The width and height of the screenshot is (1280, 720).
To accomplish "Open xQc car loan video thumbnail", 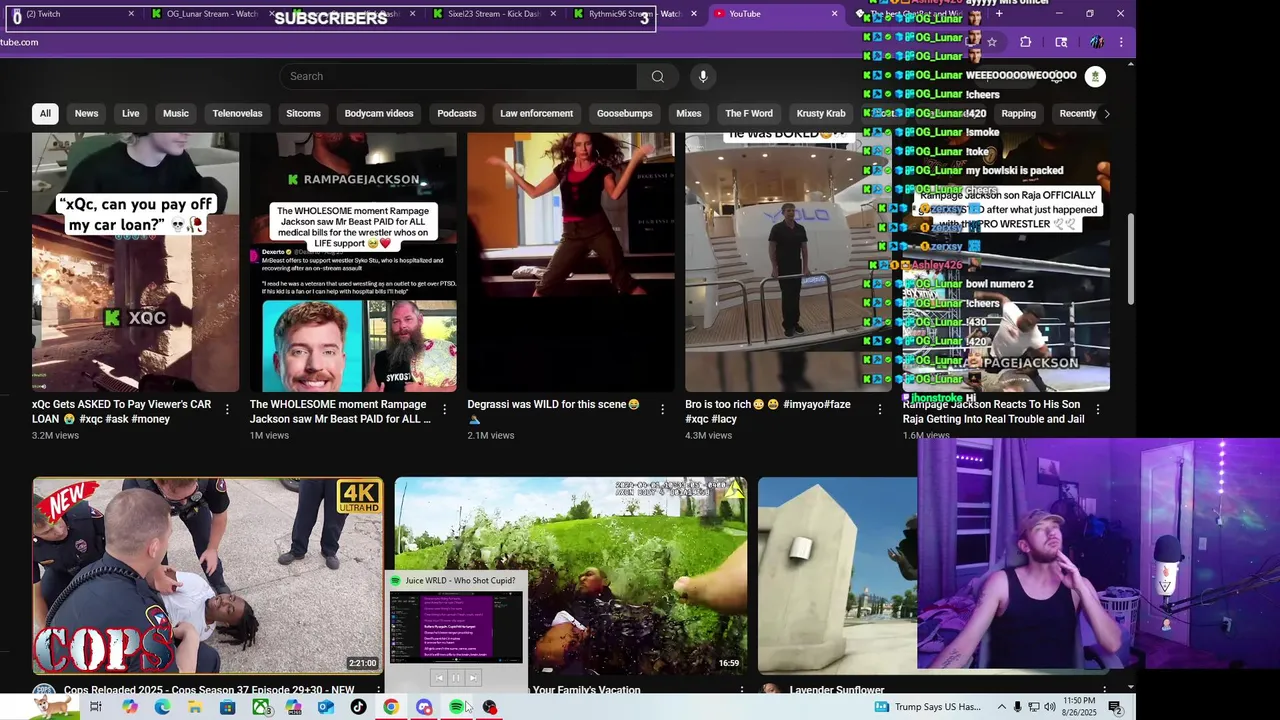I will tap(135, 262).
